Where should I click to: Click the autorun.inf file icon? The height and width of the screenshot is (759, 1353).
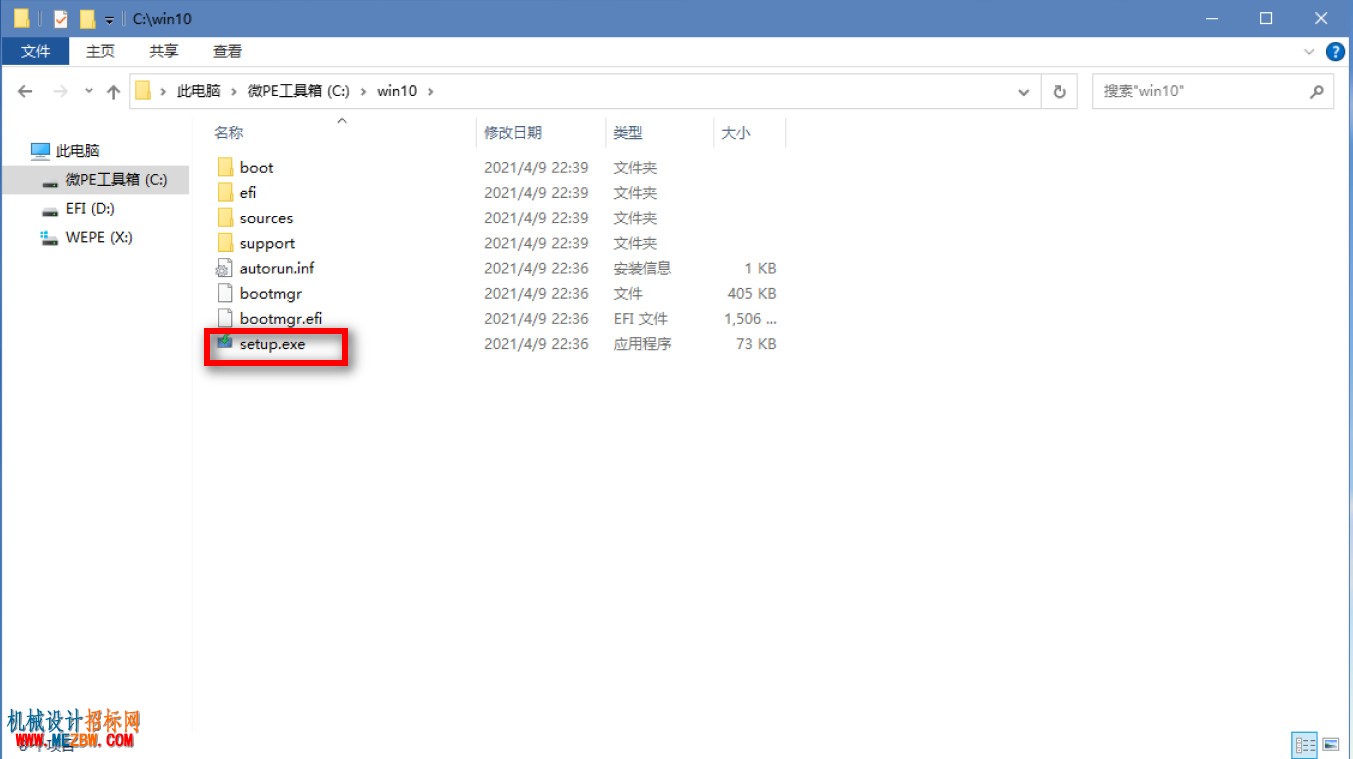pos(224,268)
